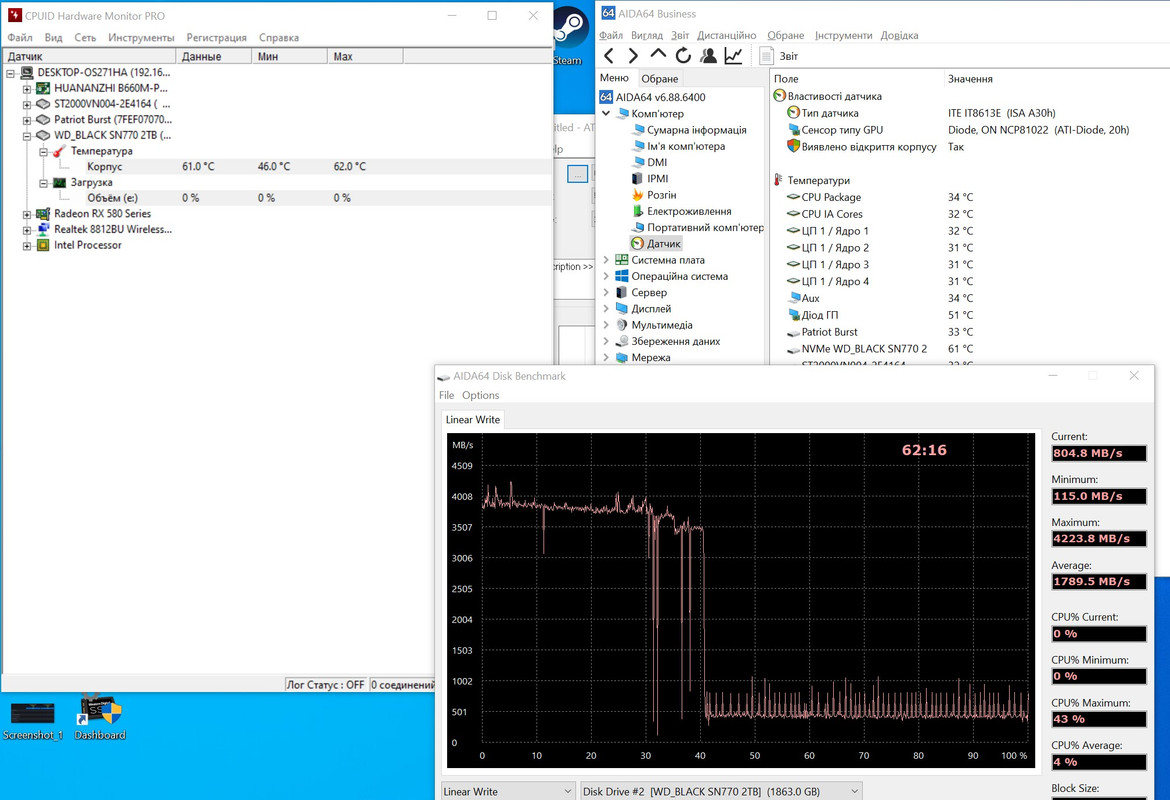The width and height of the screenshot is (1170, 800).
Task: Click Steam desktop shortcut icon
Action: pyautogui.click(x=570, y=36)
